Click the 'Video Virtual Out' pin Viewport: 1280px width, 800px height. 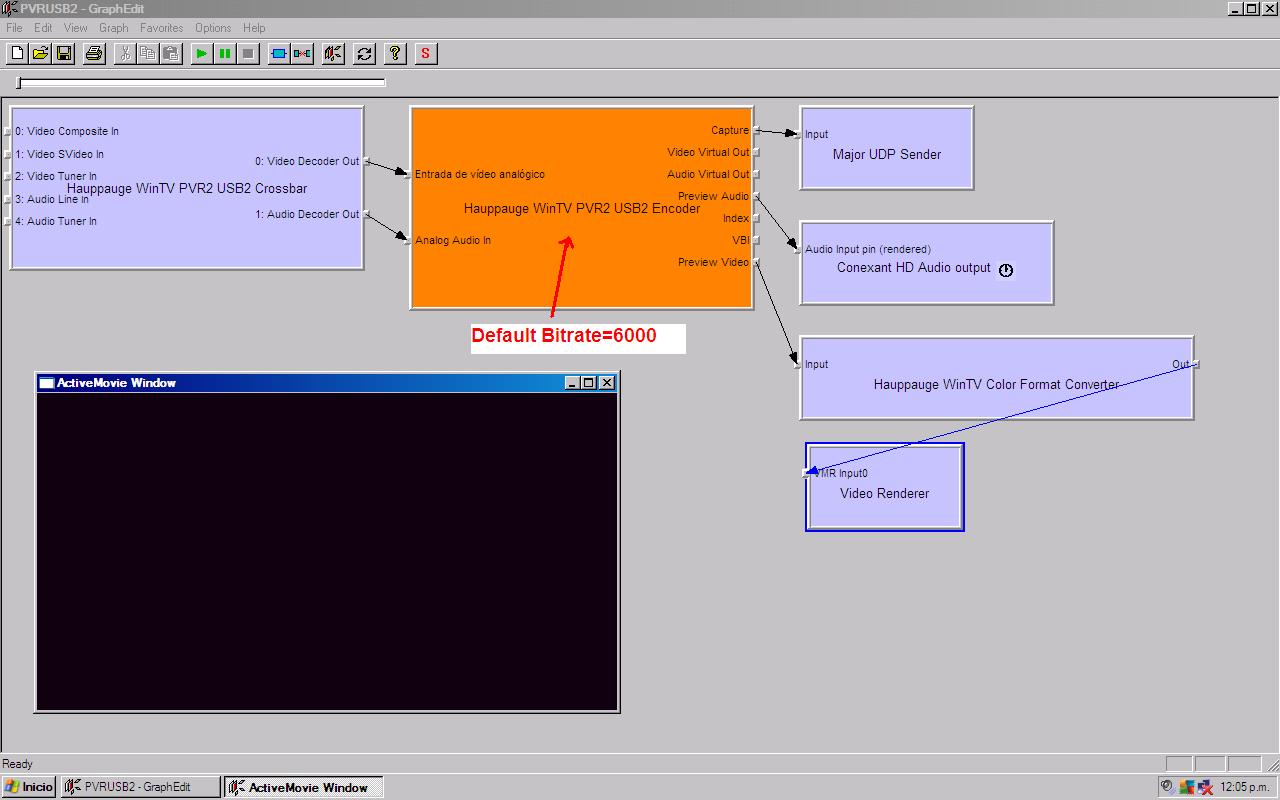(x=757, y=152)
